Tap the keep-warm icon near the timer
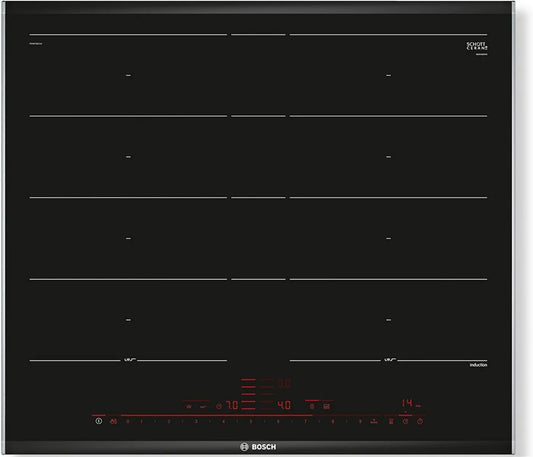 391,422
